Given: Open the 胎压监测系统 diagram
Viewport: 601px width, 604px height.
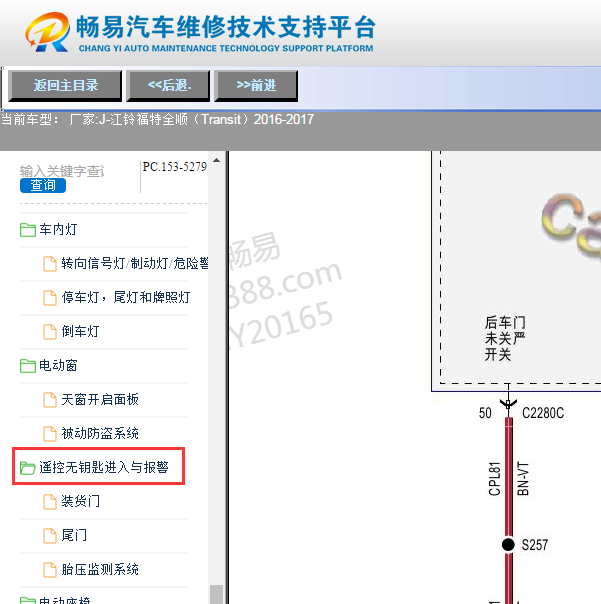Looking at the screenshot, I should pyautogui.click(x=100, y=569).
